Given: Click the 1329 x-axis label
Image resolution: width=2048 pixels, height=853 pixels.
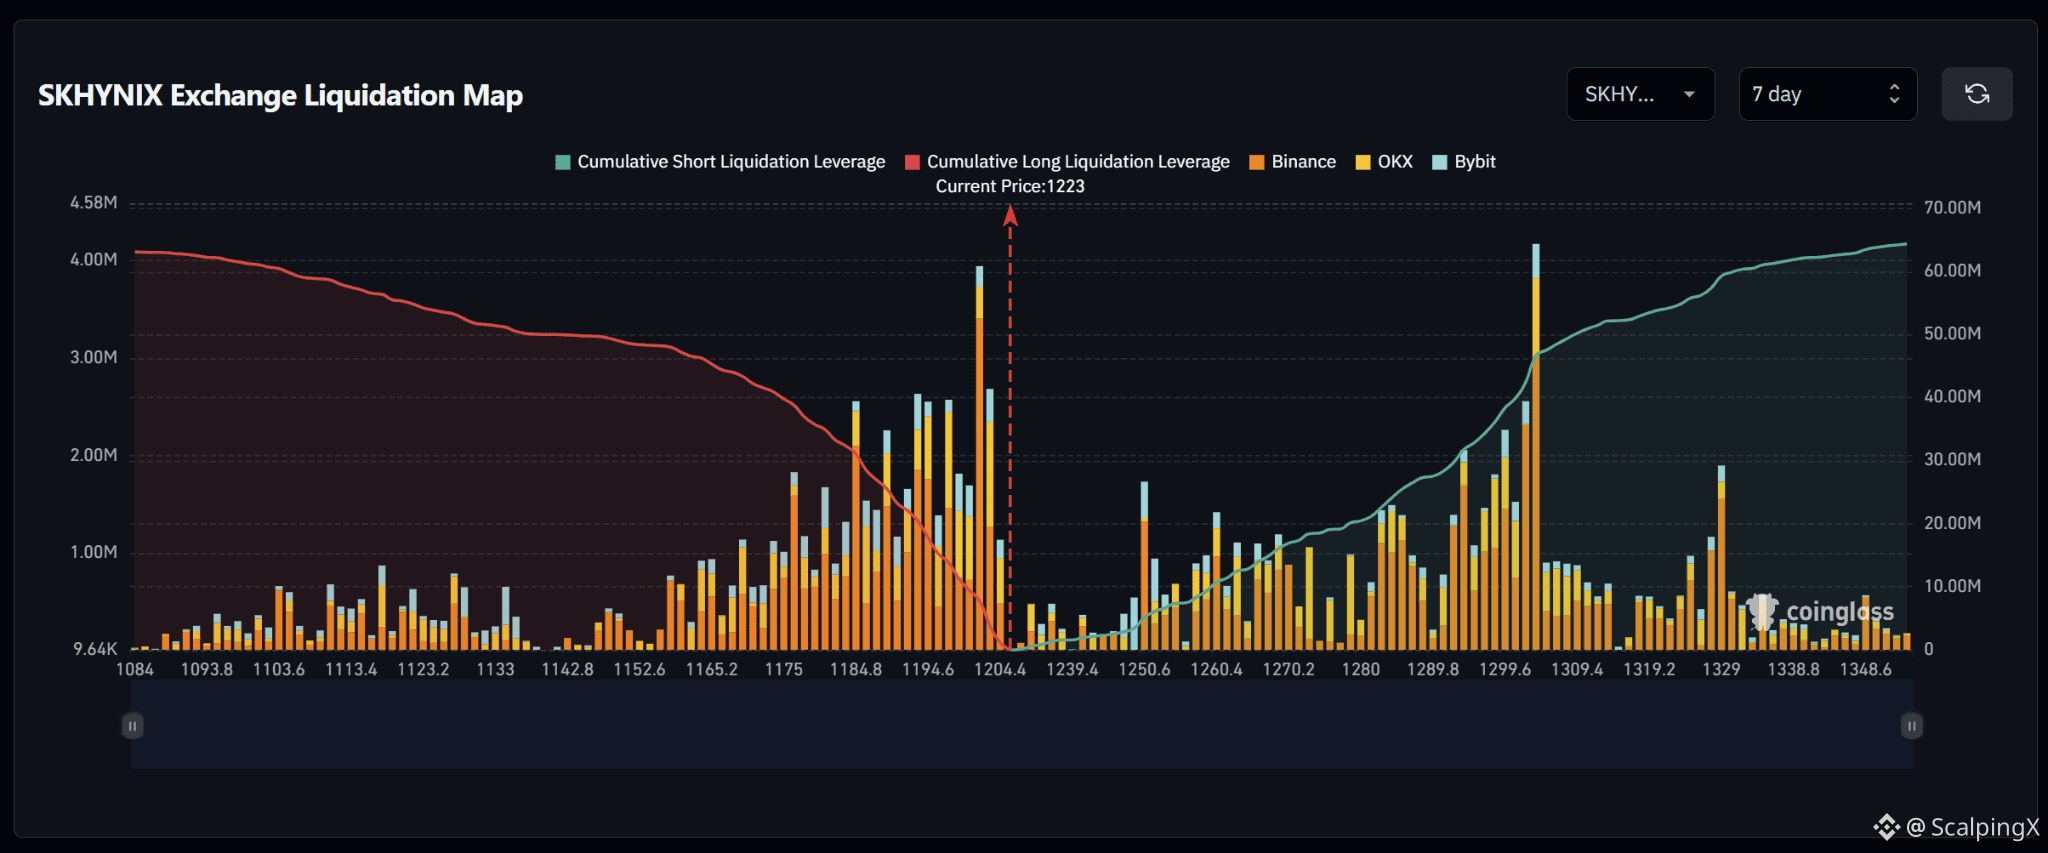Looking at the screenshot, I should pyautogui.click(x=1722, y=669).
